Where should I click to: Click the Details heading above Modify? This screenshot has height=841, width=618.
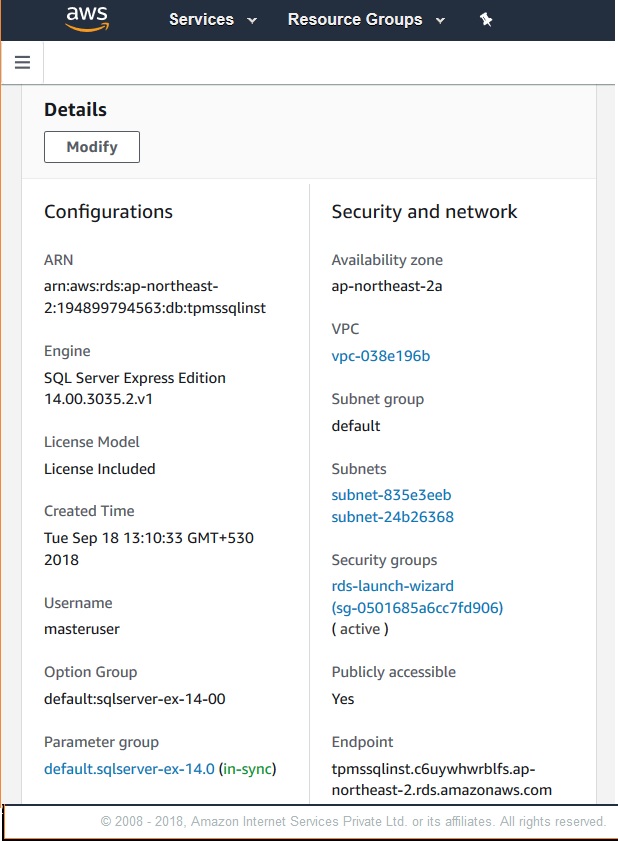[x=75, y=109]
